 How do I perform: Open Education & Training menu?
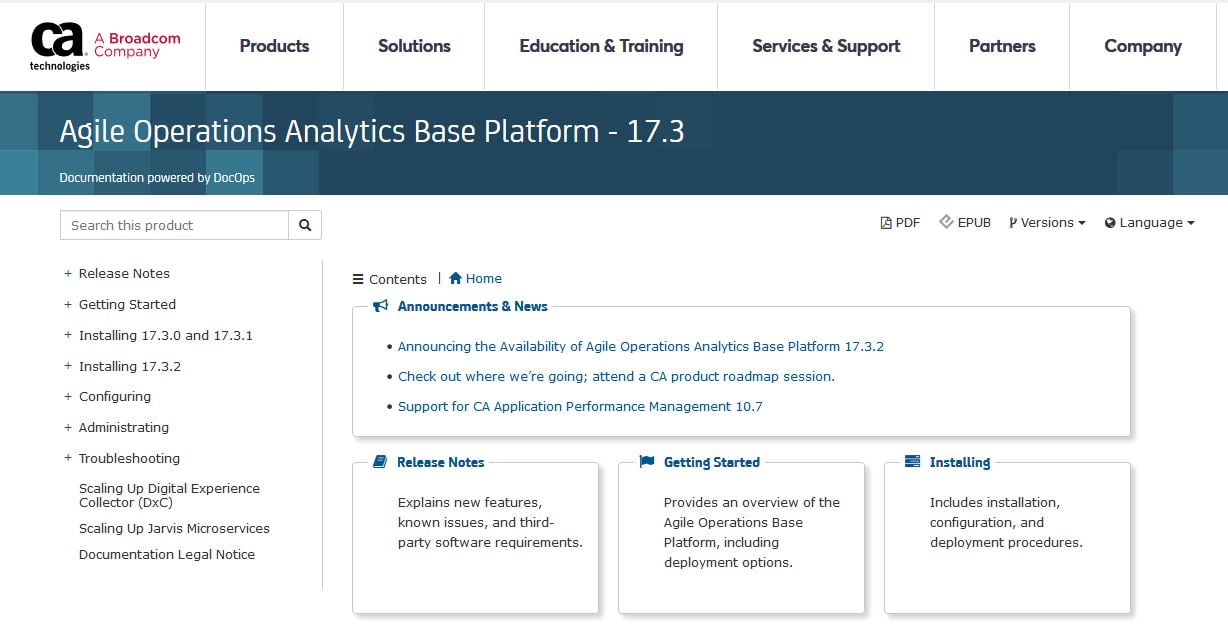(601, 46)
